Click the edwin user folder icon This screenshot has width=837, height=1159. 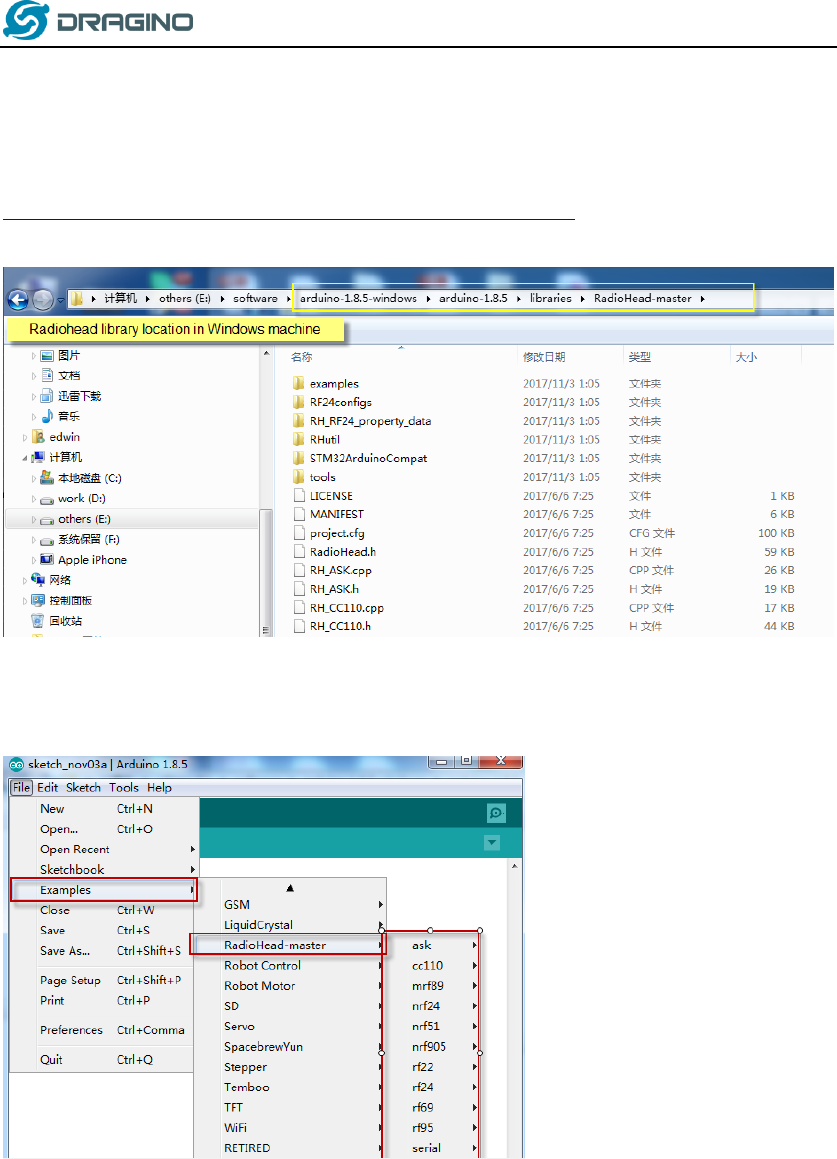click(38, 437)
